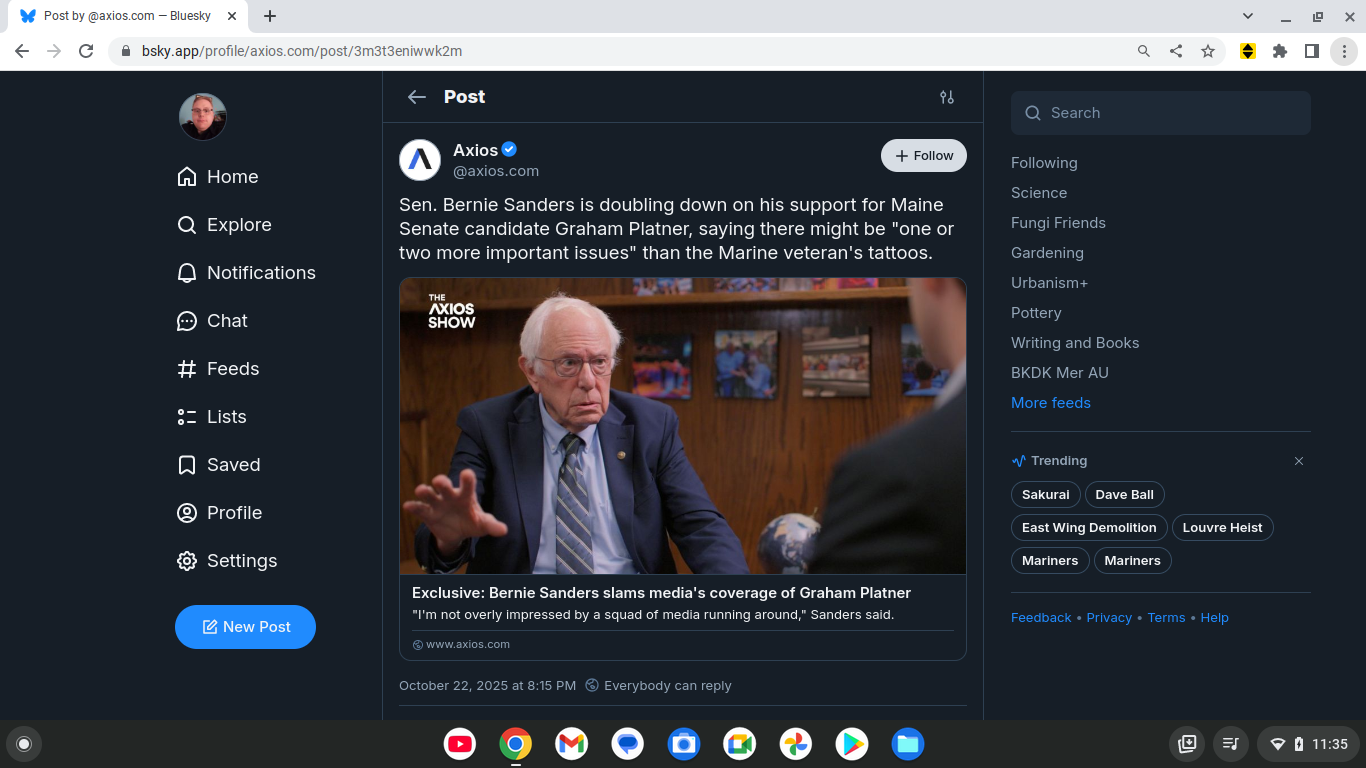Open tab search dropdown chevron

pos(1248,16)
